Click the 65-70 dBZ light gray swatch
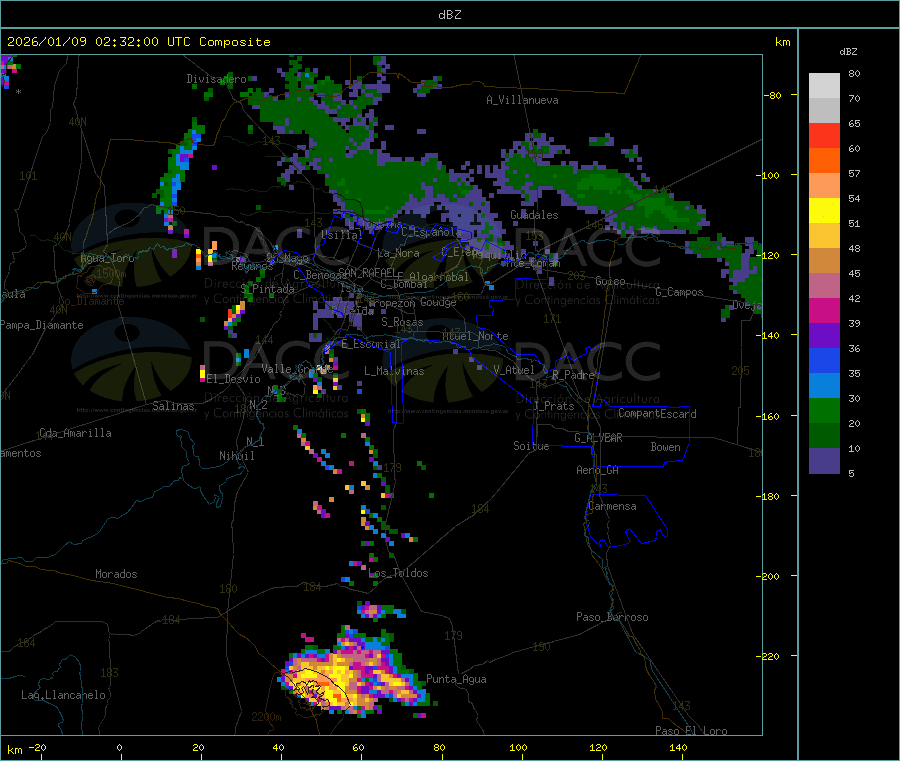The image size is (900, 761). pyautogui.click(x=824, y=110)
